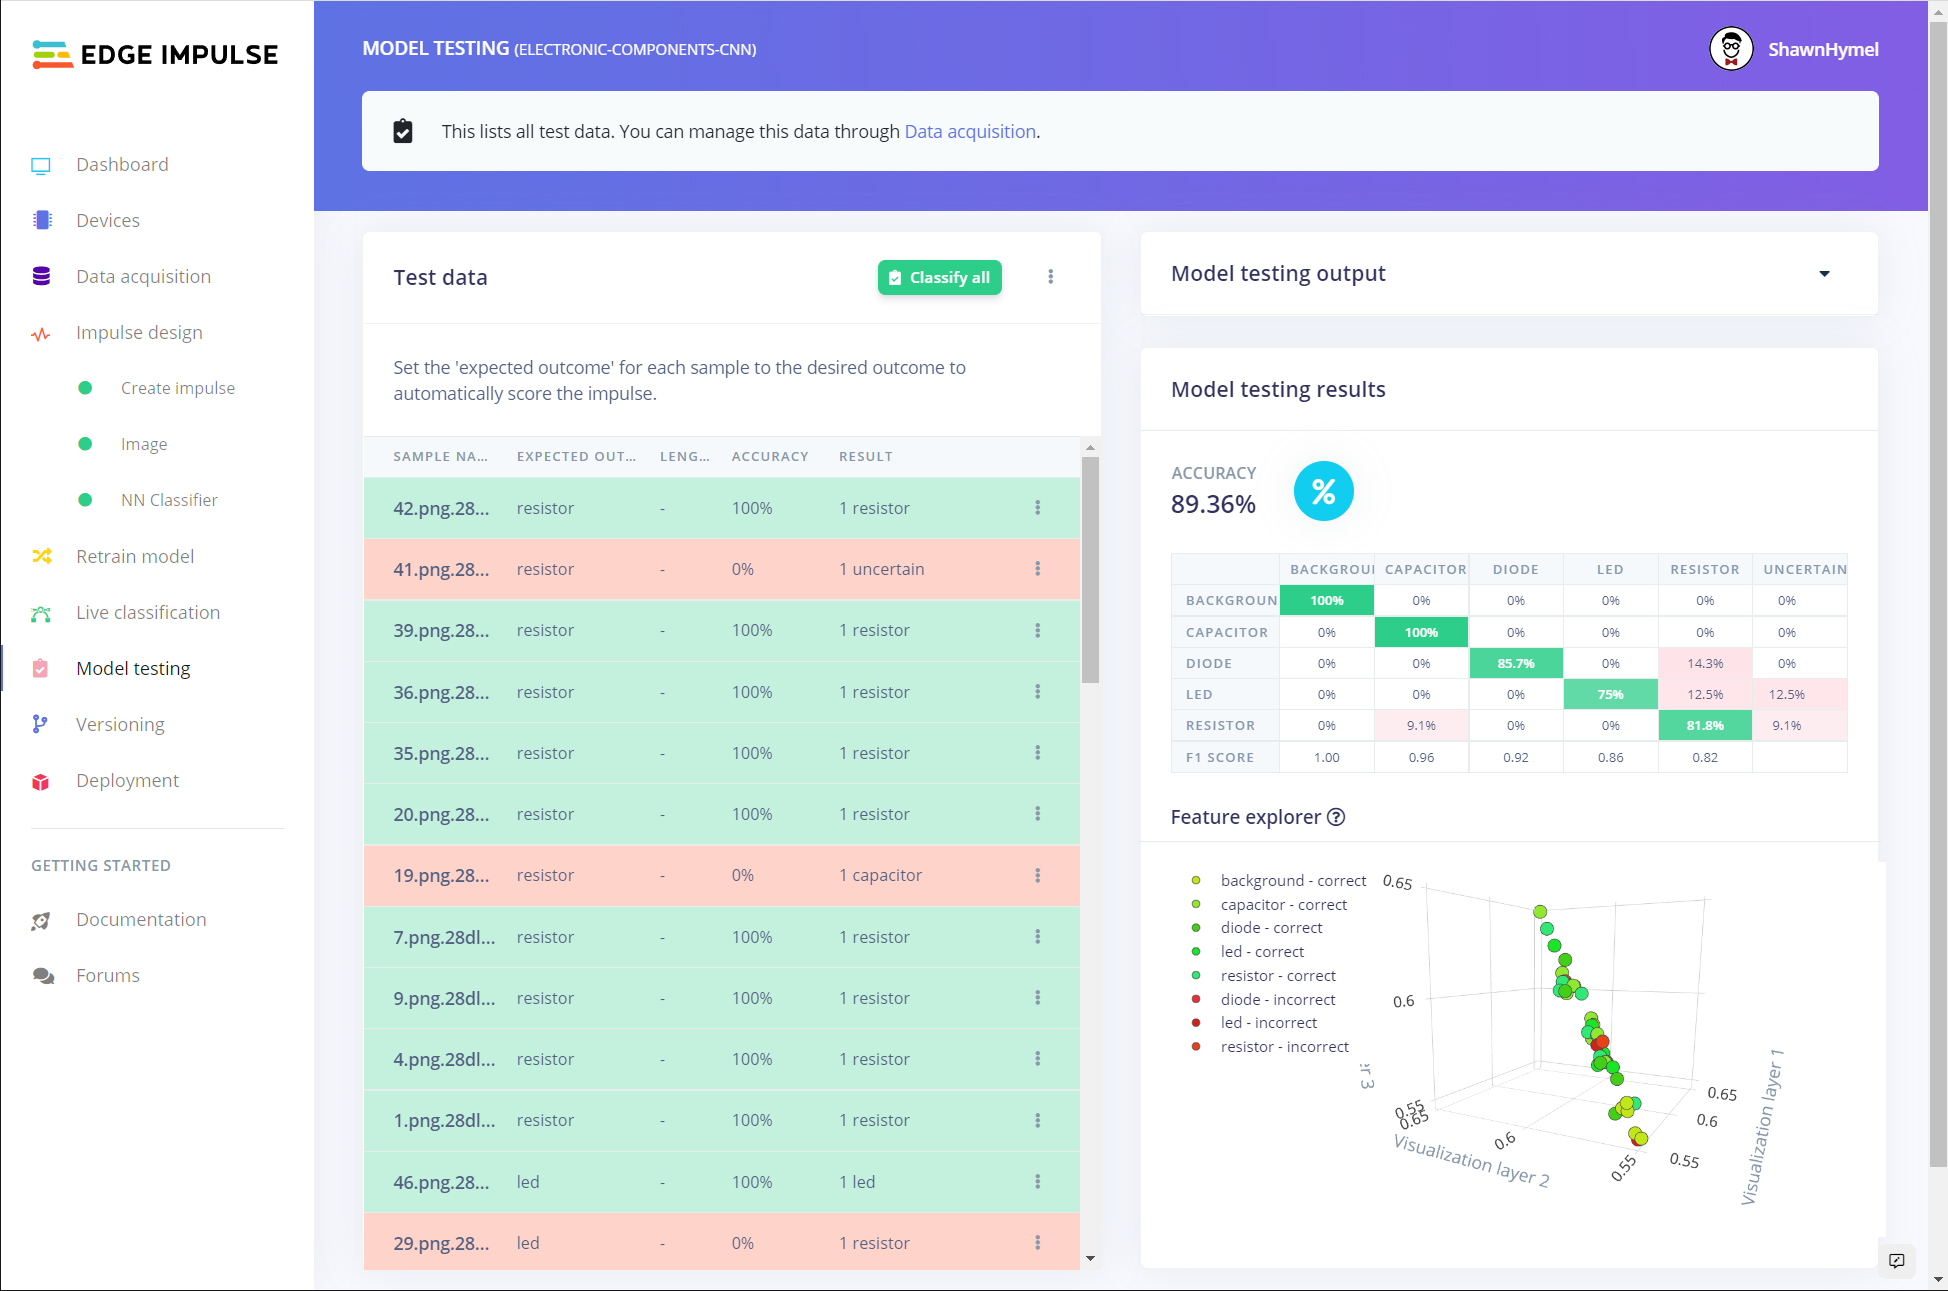Open the Create impulse submenu item
This screenshot has width=1948, height=1291.
pos(178,388)
